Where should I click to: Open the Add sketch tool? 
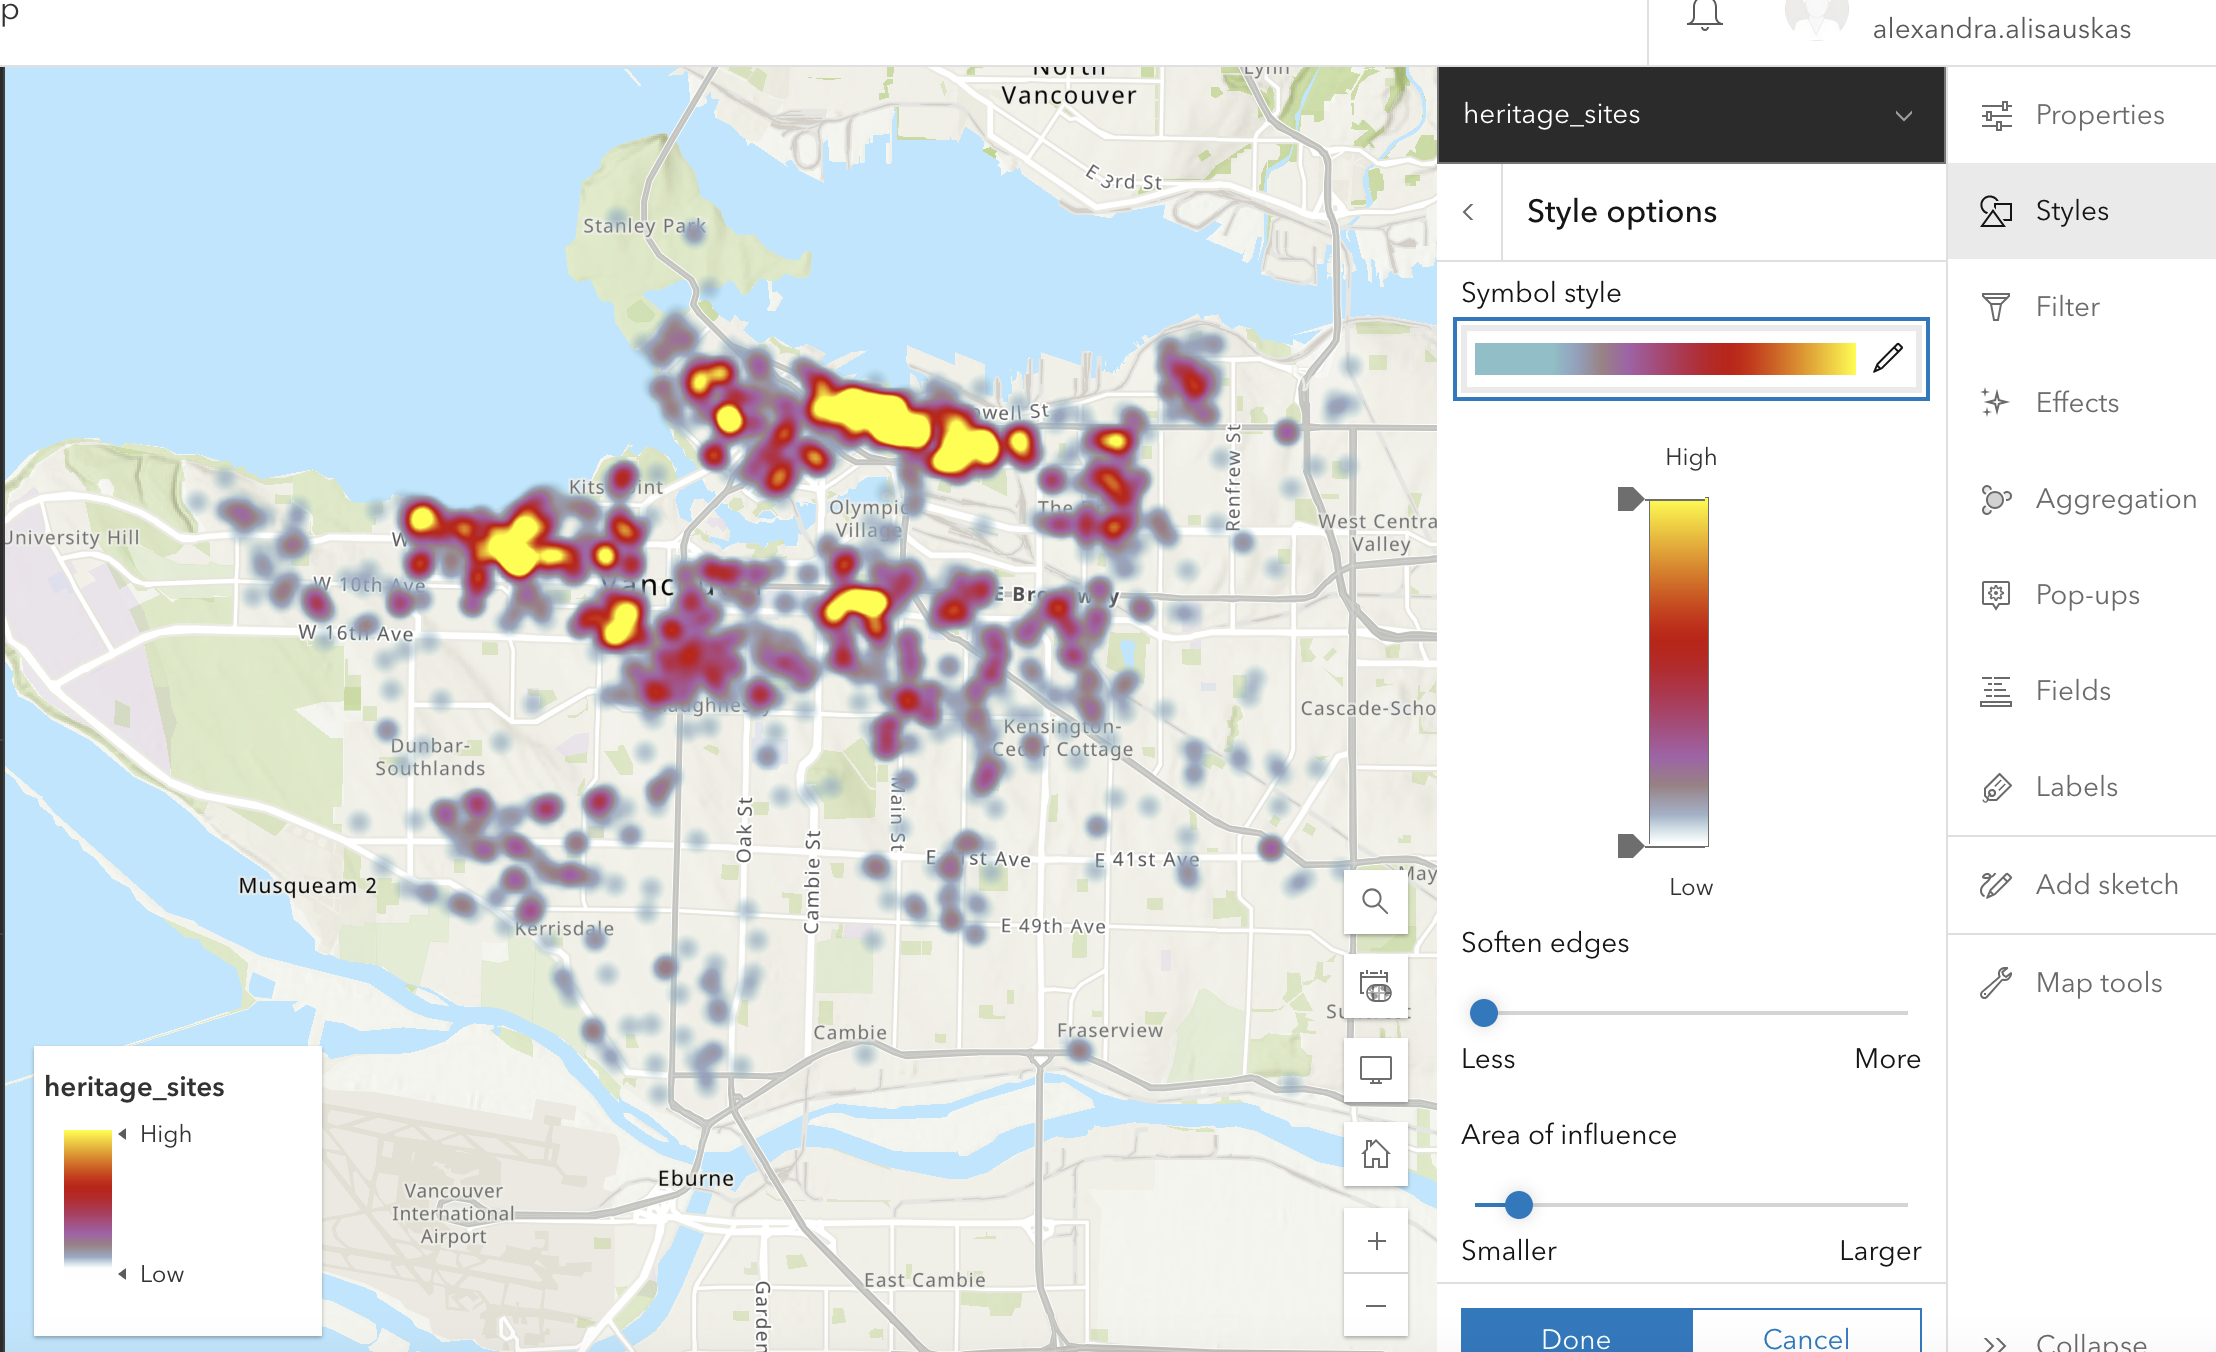[x=2081, y=885]
